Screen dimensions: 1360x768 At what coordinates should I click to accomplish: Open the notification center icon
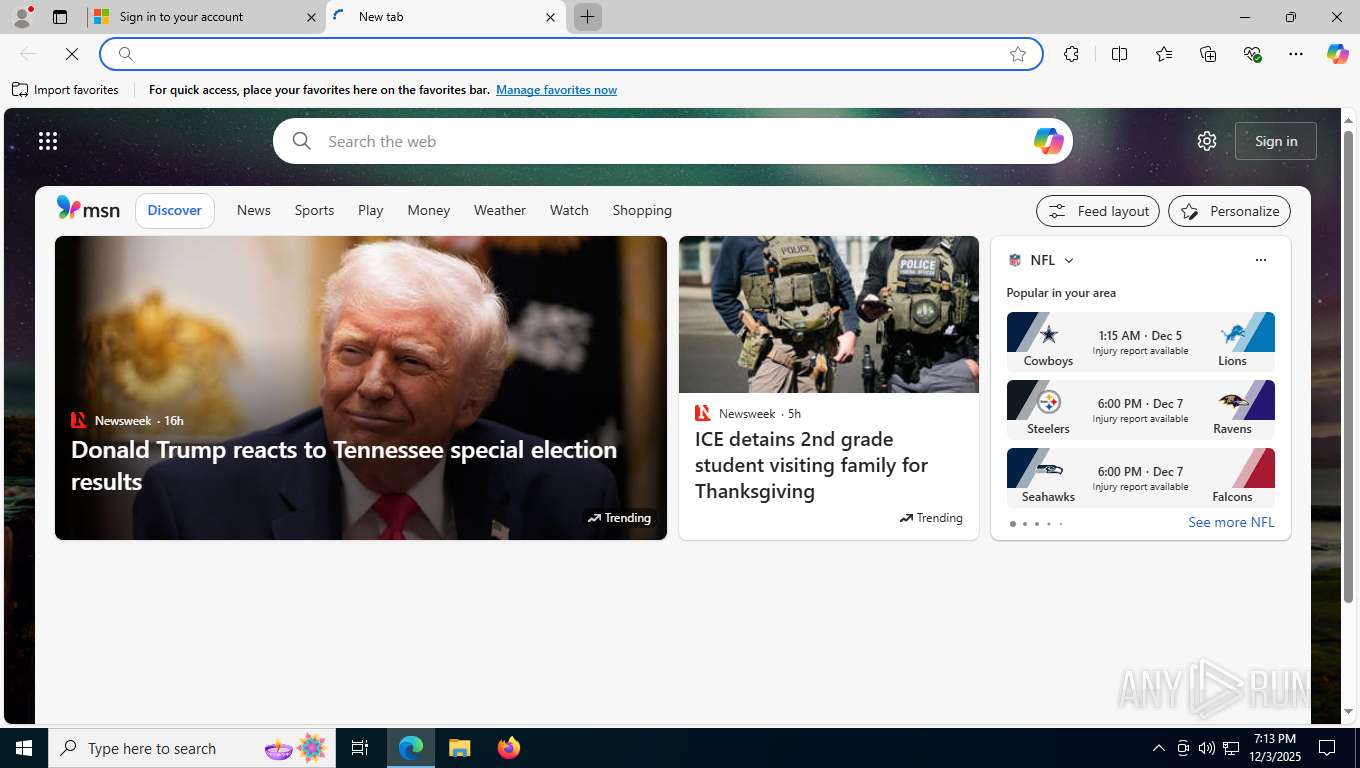click(1328, 748)
